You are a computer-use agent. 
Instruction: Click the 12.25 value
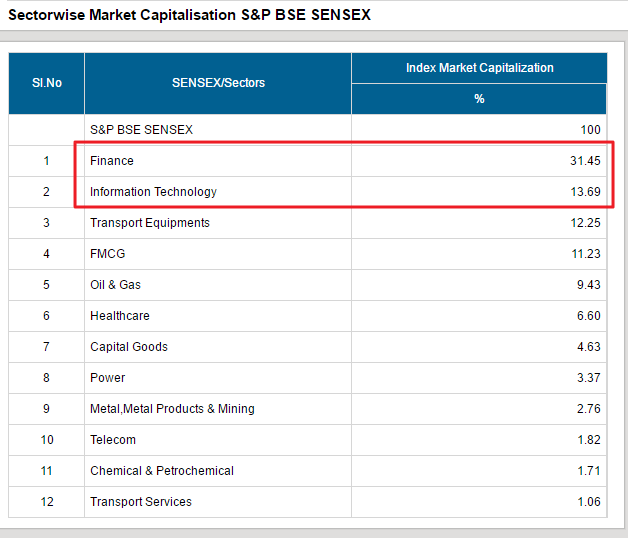[x=585, y=223]
